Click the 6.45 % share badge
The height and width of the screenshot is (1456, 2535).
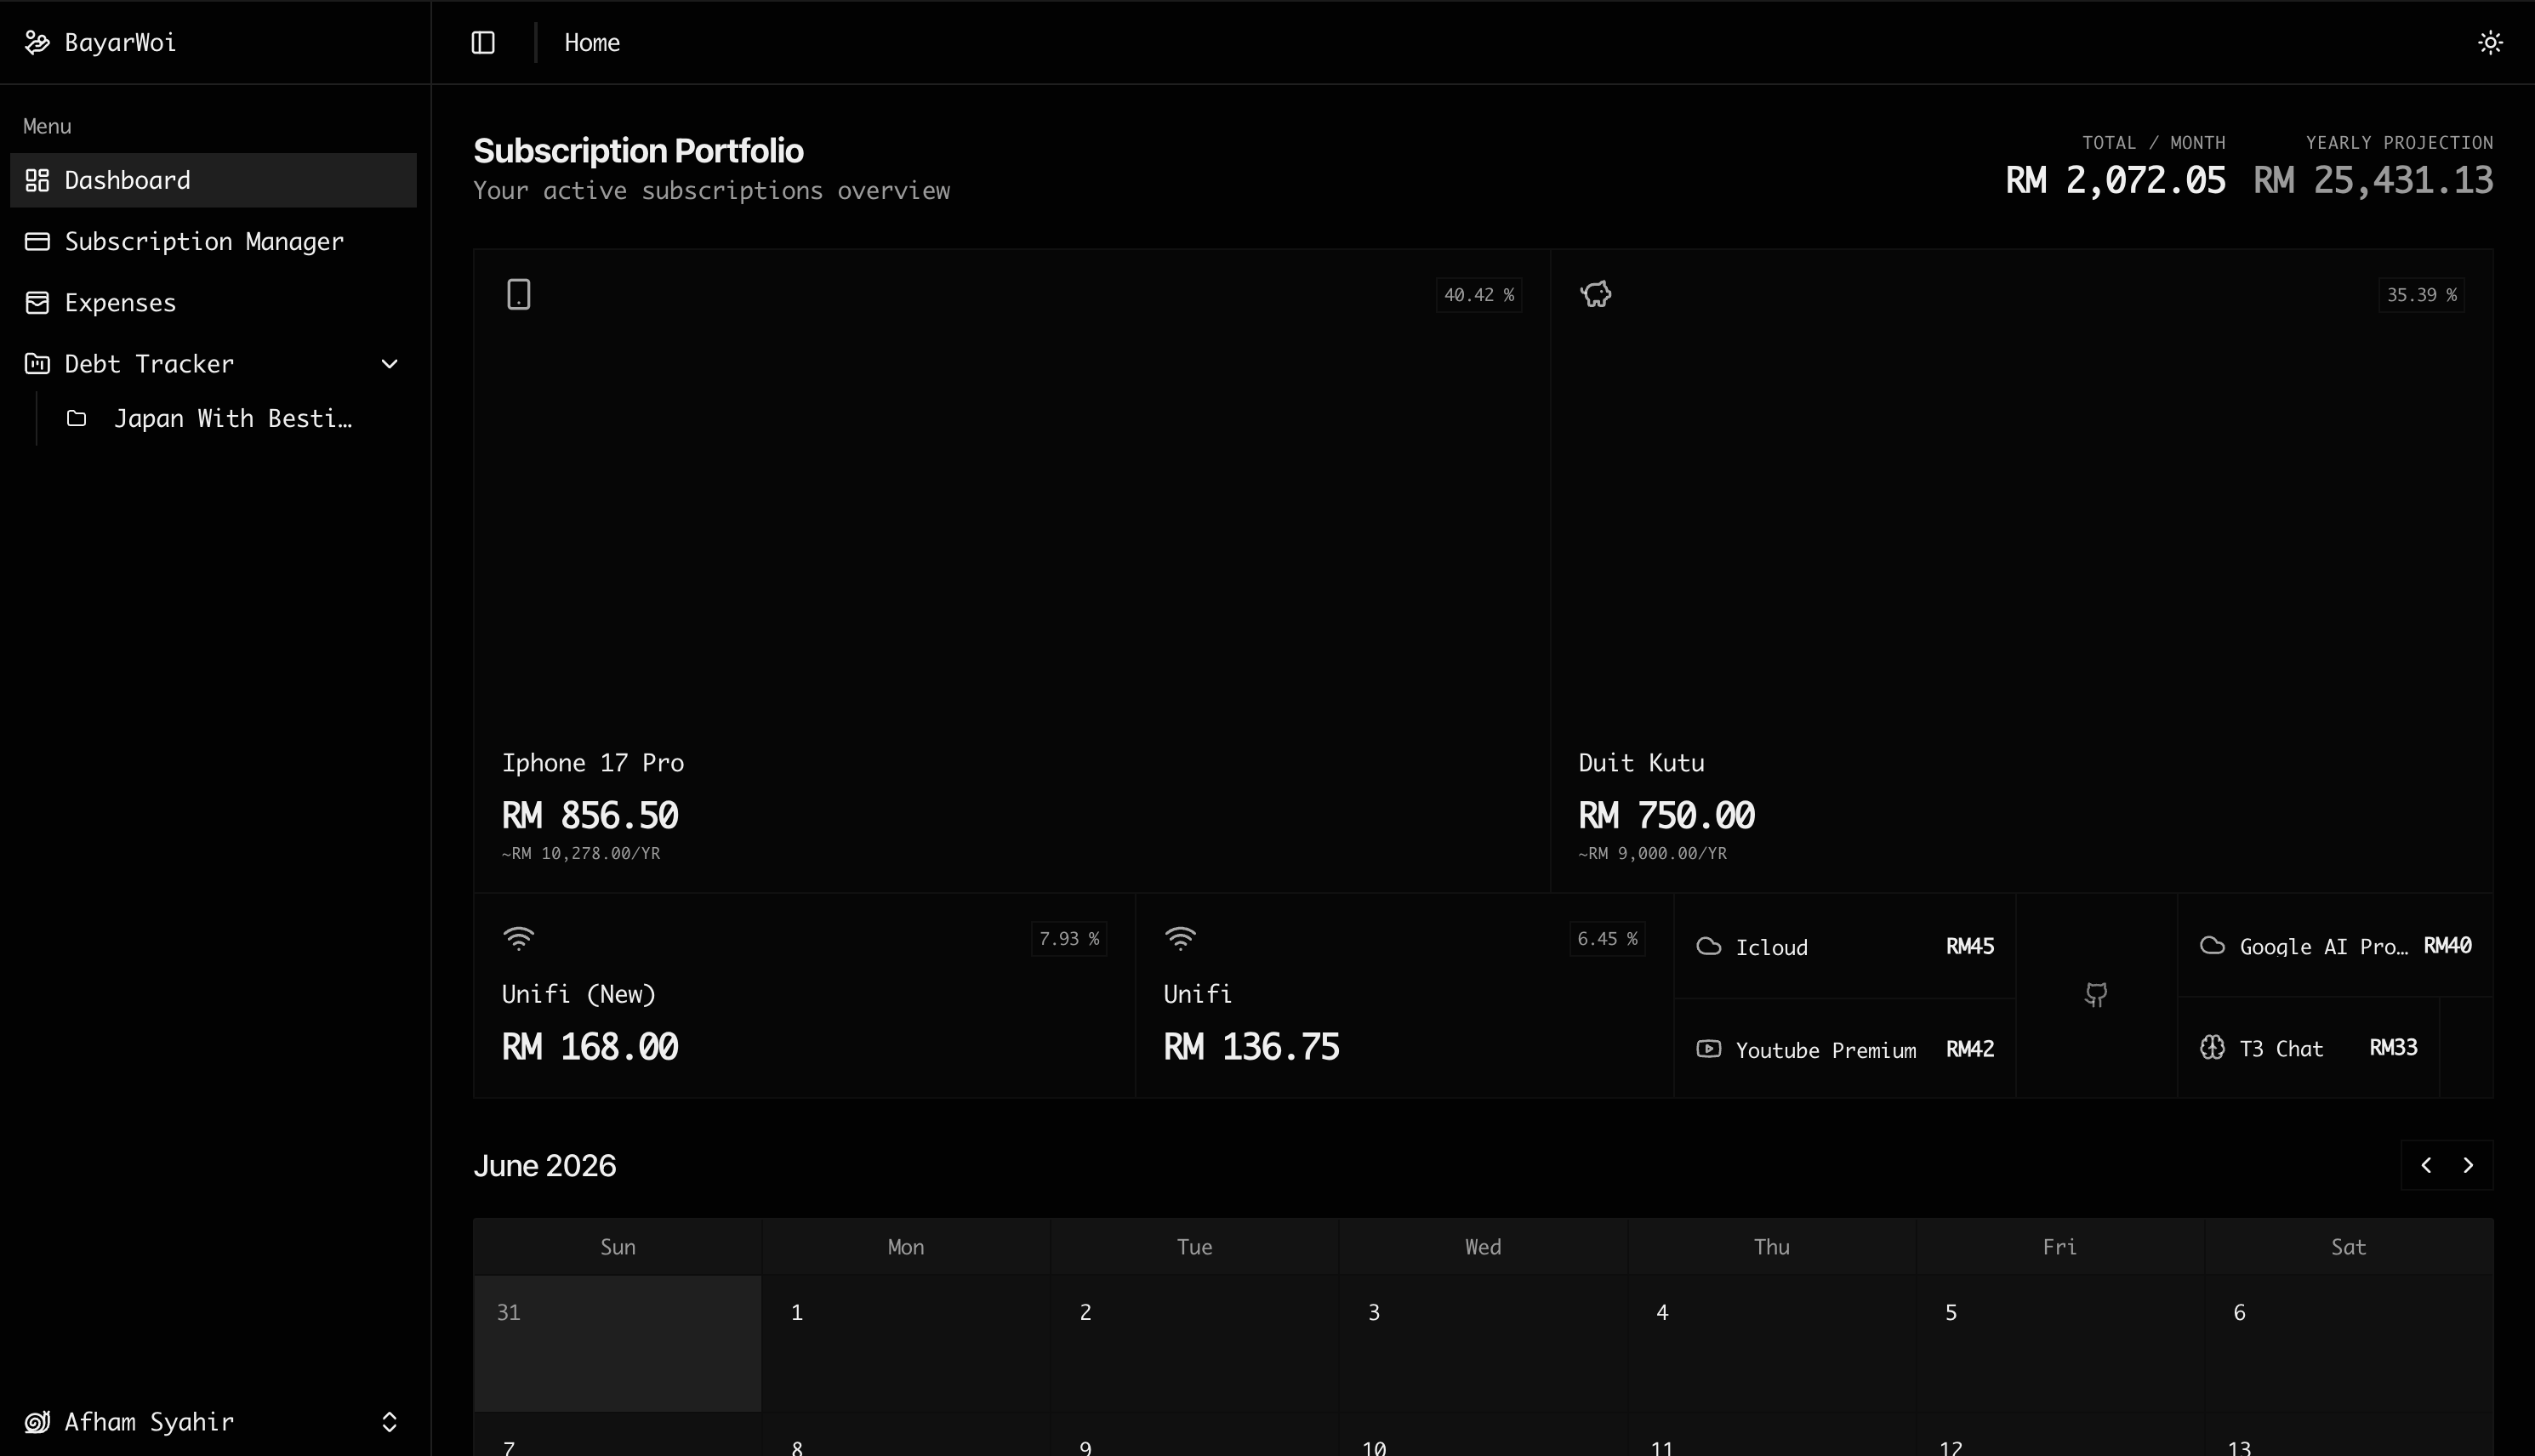(x=1607, y=939)
